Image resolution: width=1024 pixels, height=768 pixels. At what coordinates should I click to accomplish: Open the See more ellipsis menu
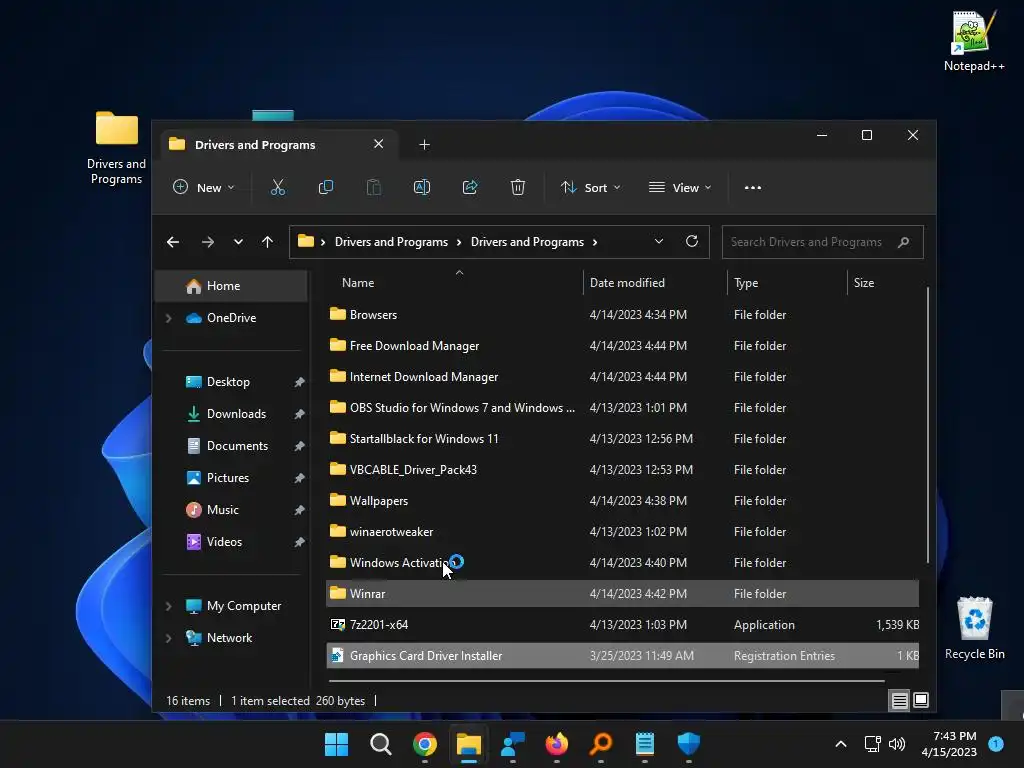753,187
